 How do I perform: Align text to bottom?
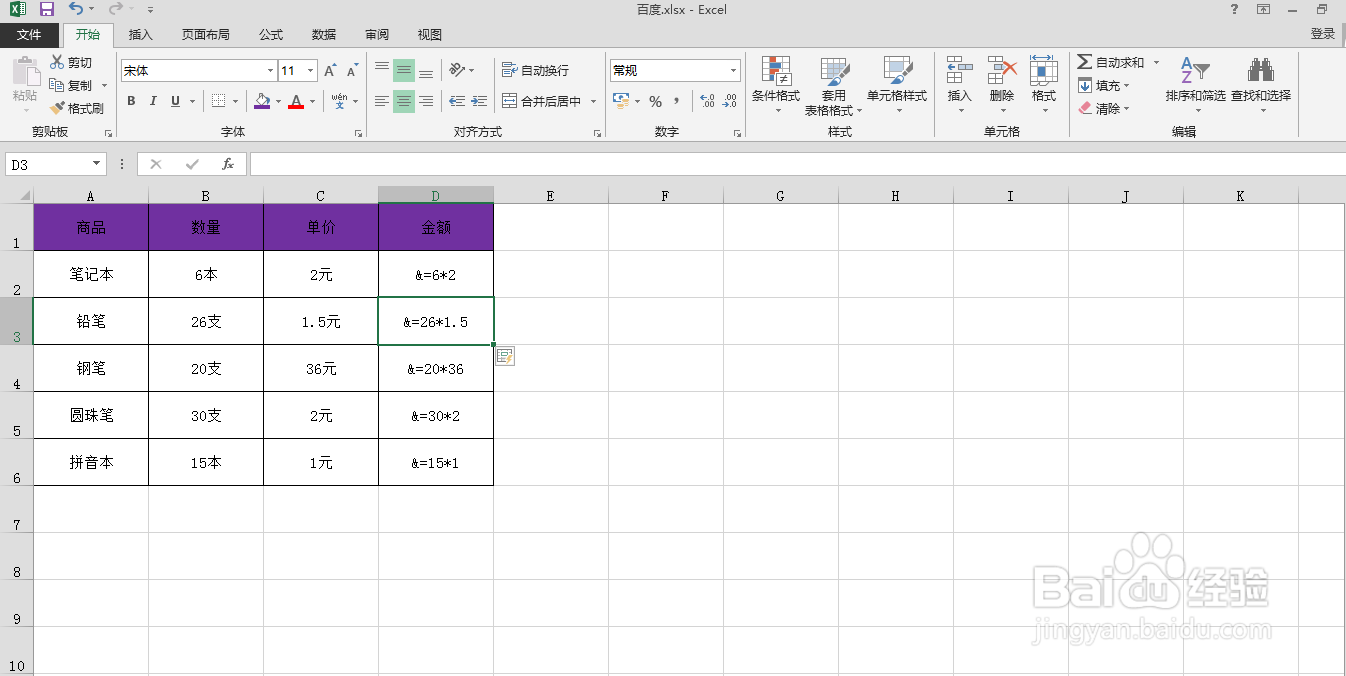[426, 71]
